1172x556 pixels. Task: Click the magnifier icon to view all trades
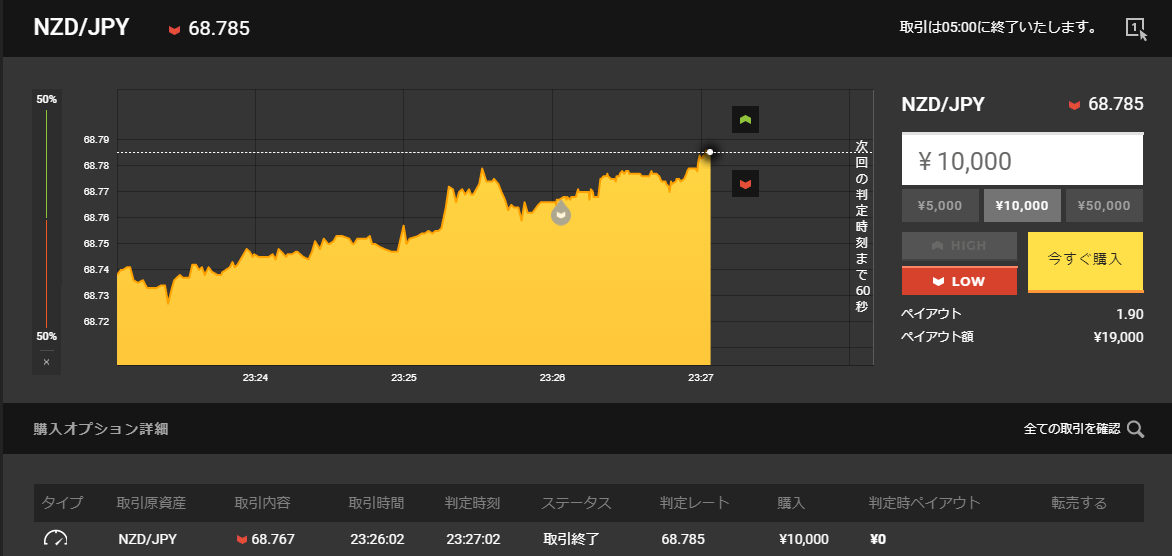[x=1135, y=429]
